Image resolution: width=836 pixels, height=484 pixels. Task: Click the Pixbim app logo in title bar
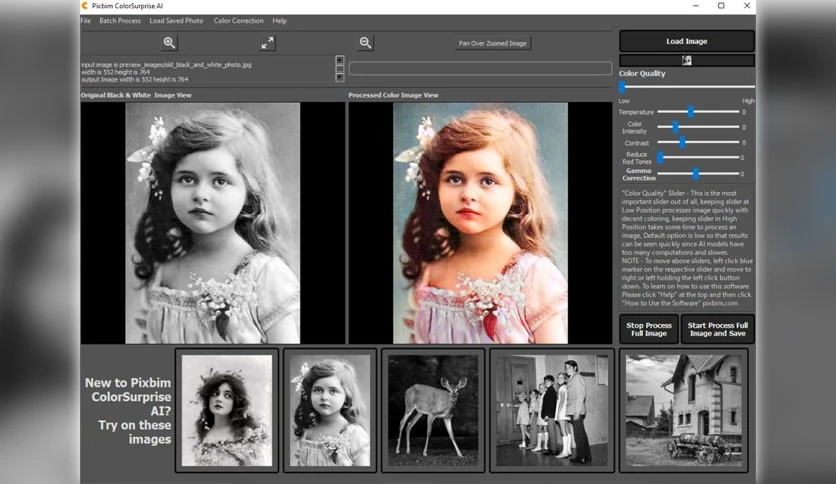pos(84,6)
